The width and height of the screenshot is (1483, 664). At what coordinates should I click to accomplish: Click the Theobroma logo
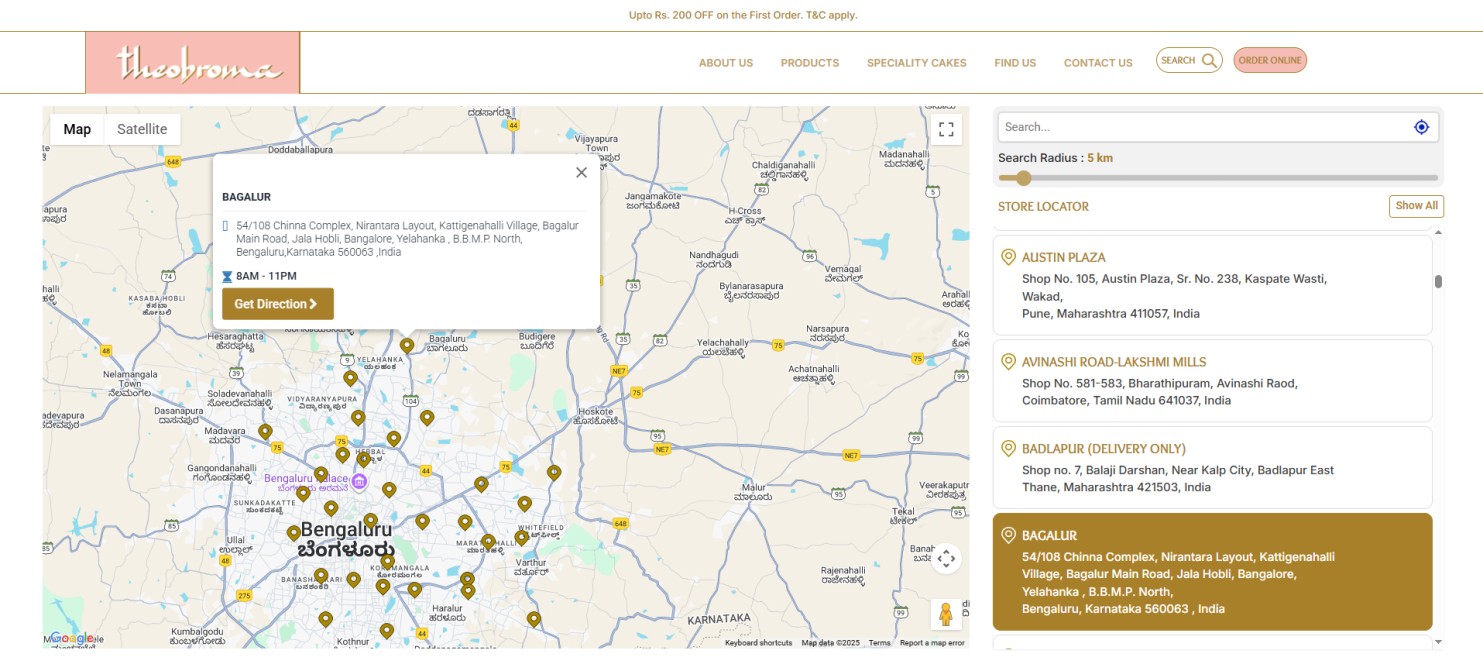[193, 61]
